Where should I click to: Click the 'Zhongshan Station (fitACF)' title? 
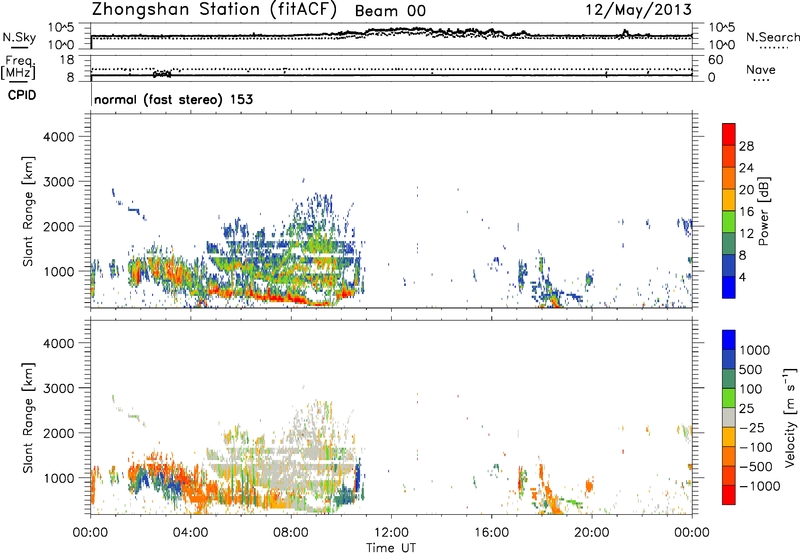214,10
